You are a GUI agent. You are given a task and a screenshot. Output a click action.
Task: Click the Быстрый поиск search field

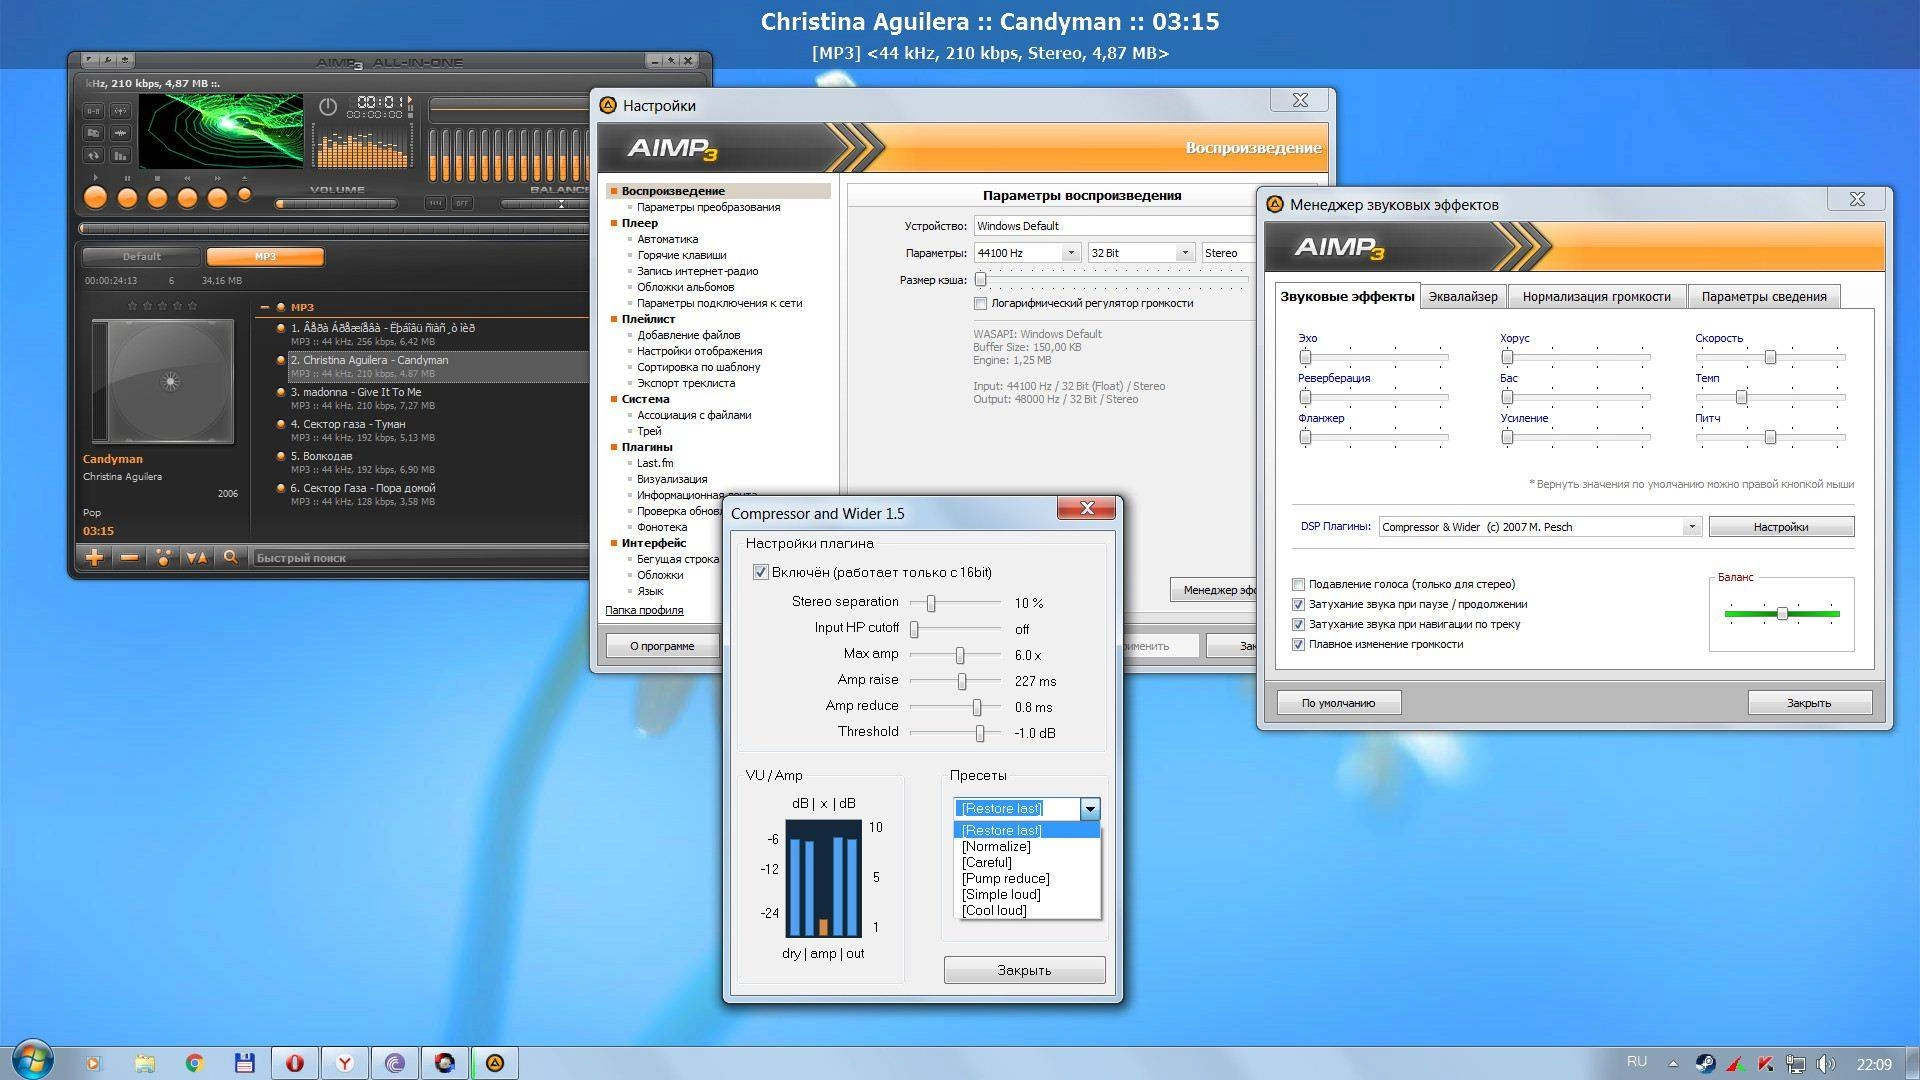(x=420, y=558)
